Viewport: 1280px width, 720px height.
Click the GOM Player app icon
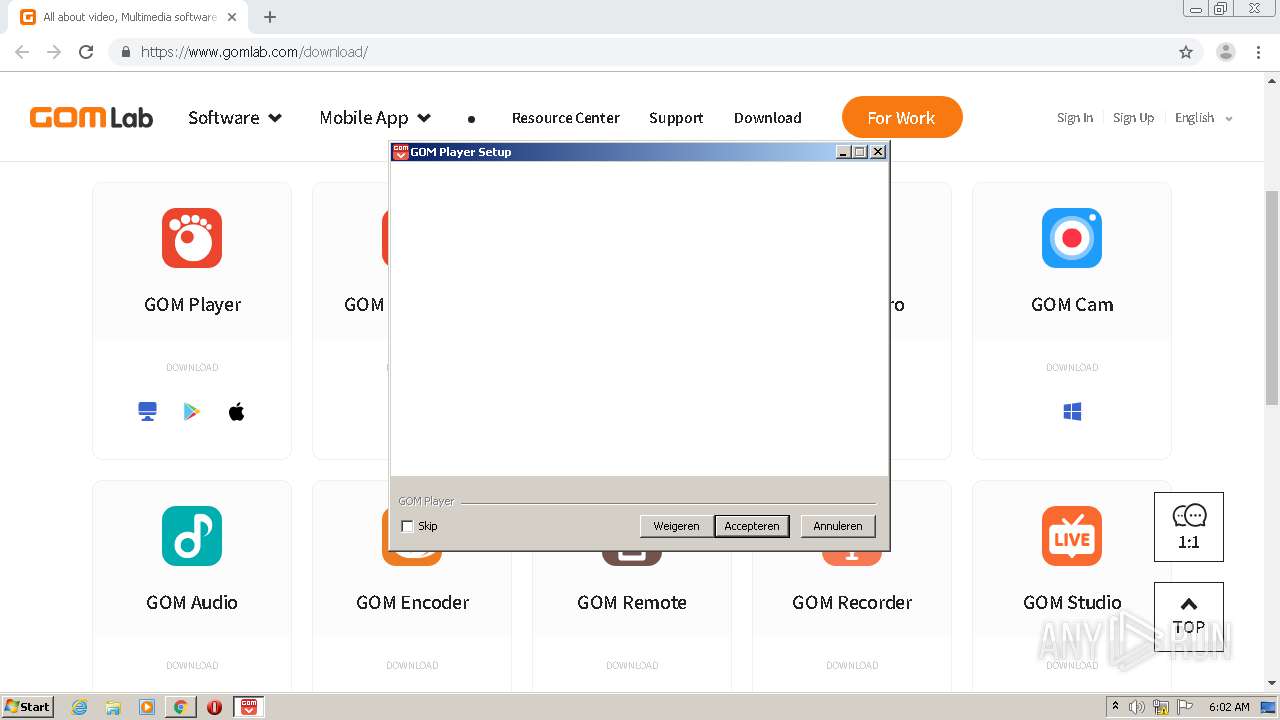[x=192, y=238]
